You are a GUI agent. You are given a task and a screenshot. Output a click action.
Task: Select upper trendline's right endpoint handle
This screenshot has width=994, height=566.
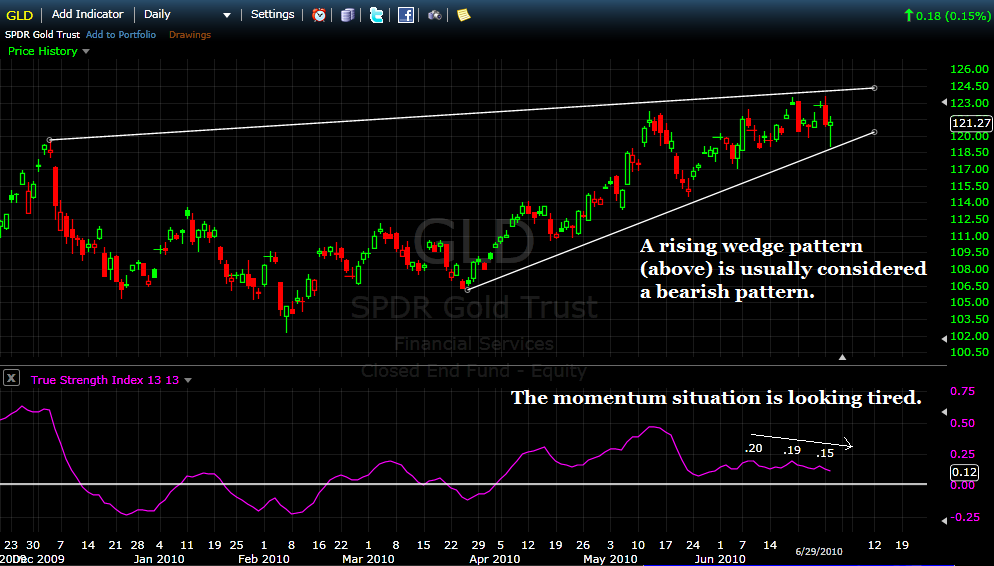point(874,88)
